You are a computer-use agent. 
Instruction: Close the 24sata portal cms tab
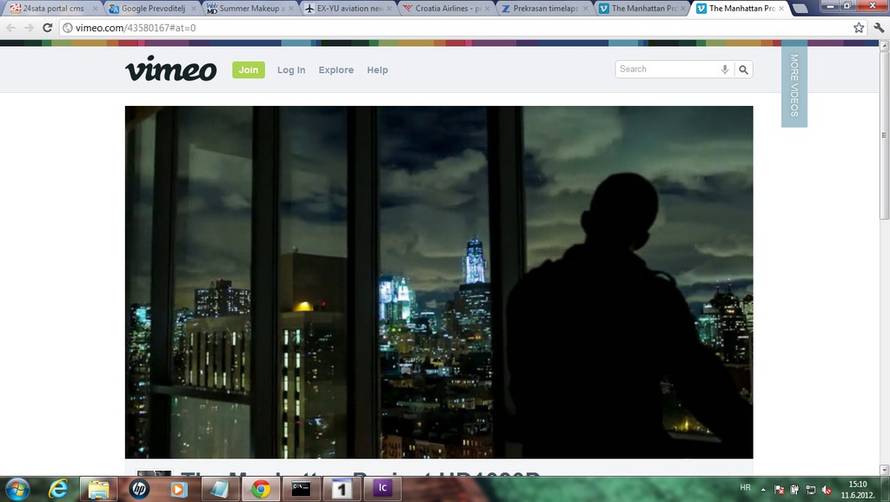point(94,9)
